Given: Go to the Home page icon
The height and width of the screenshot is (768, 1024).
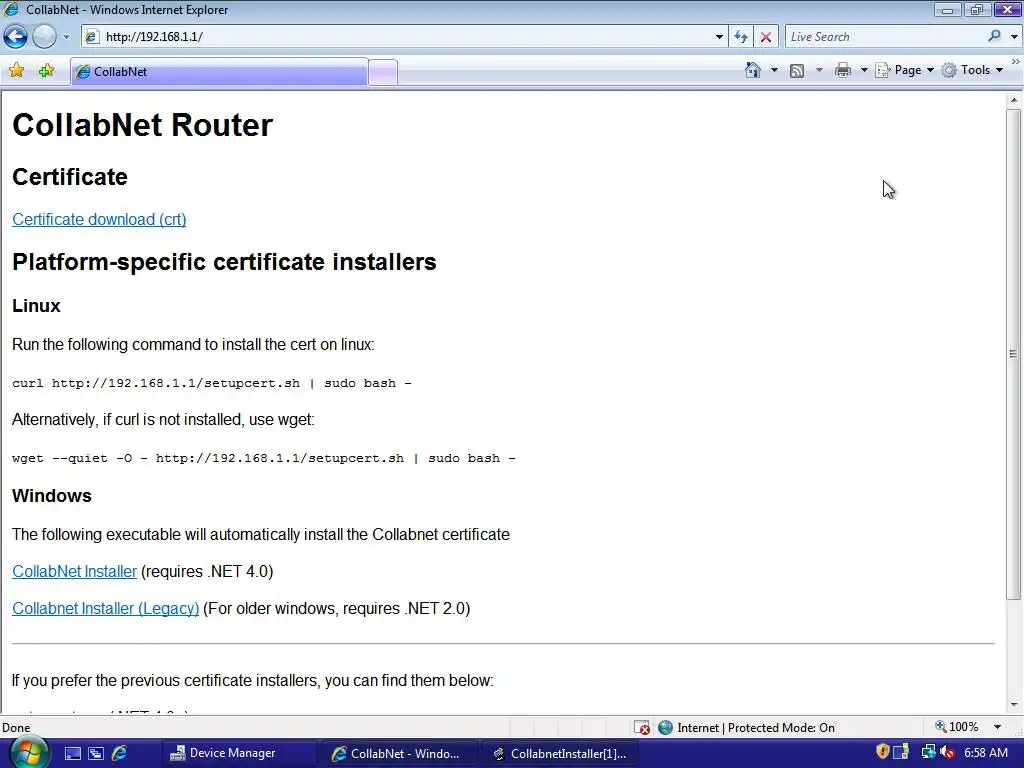Looking at the screenshot, I should tap(753, 70).
